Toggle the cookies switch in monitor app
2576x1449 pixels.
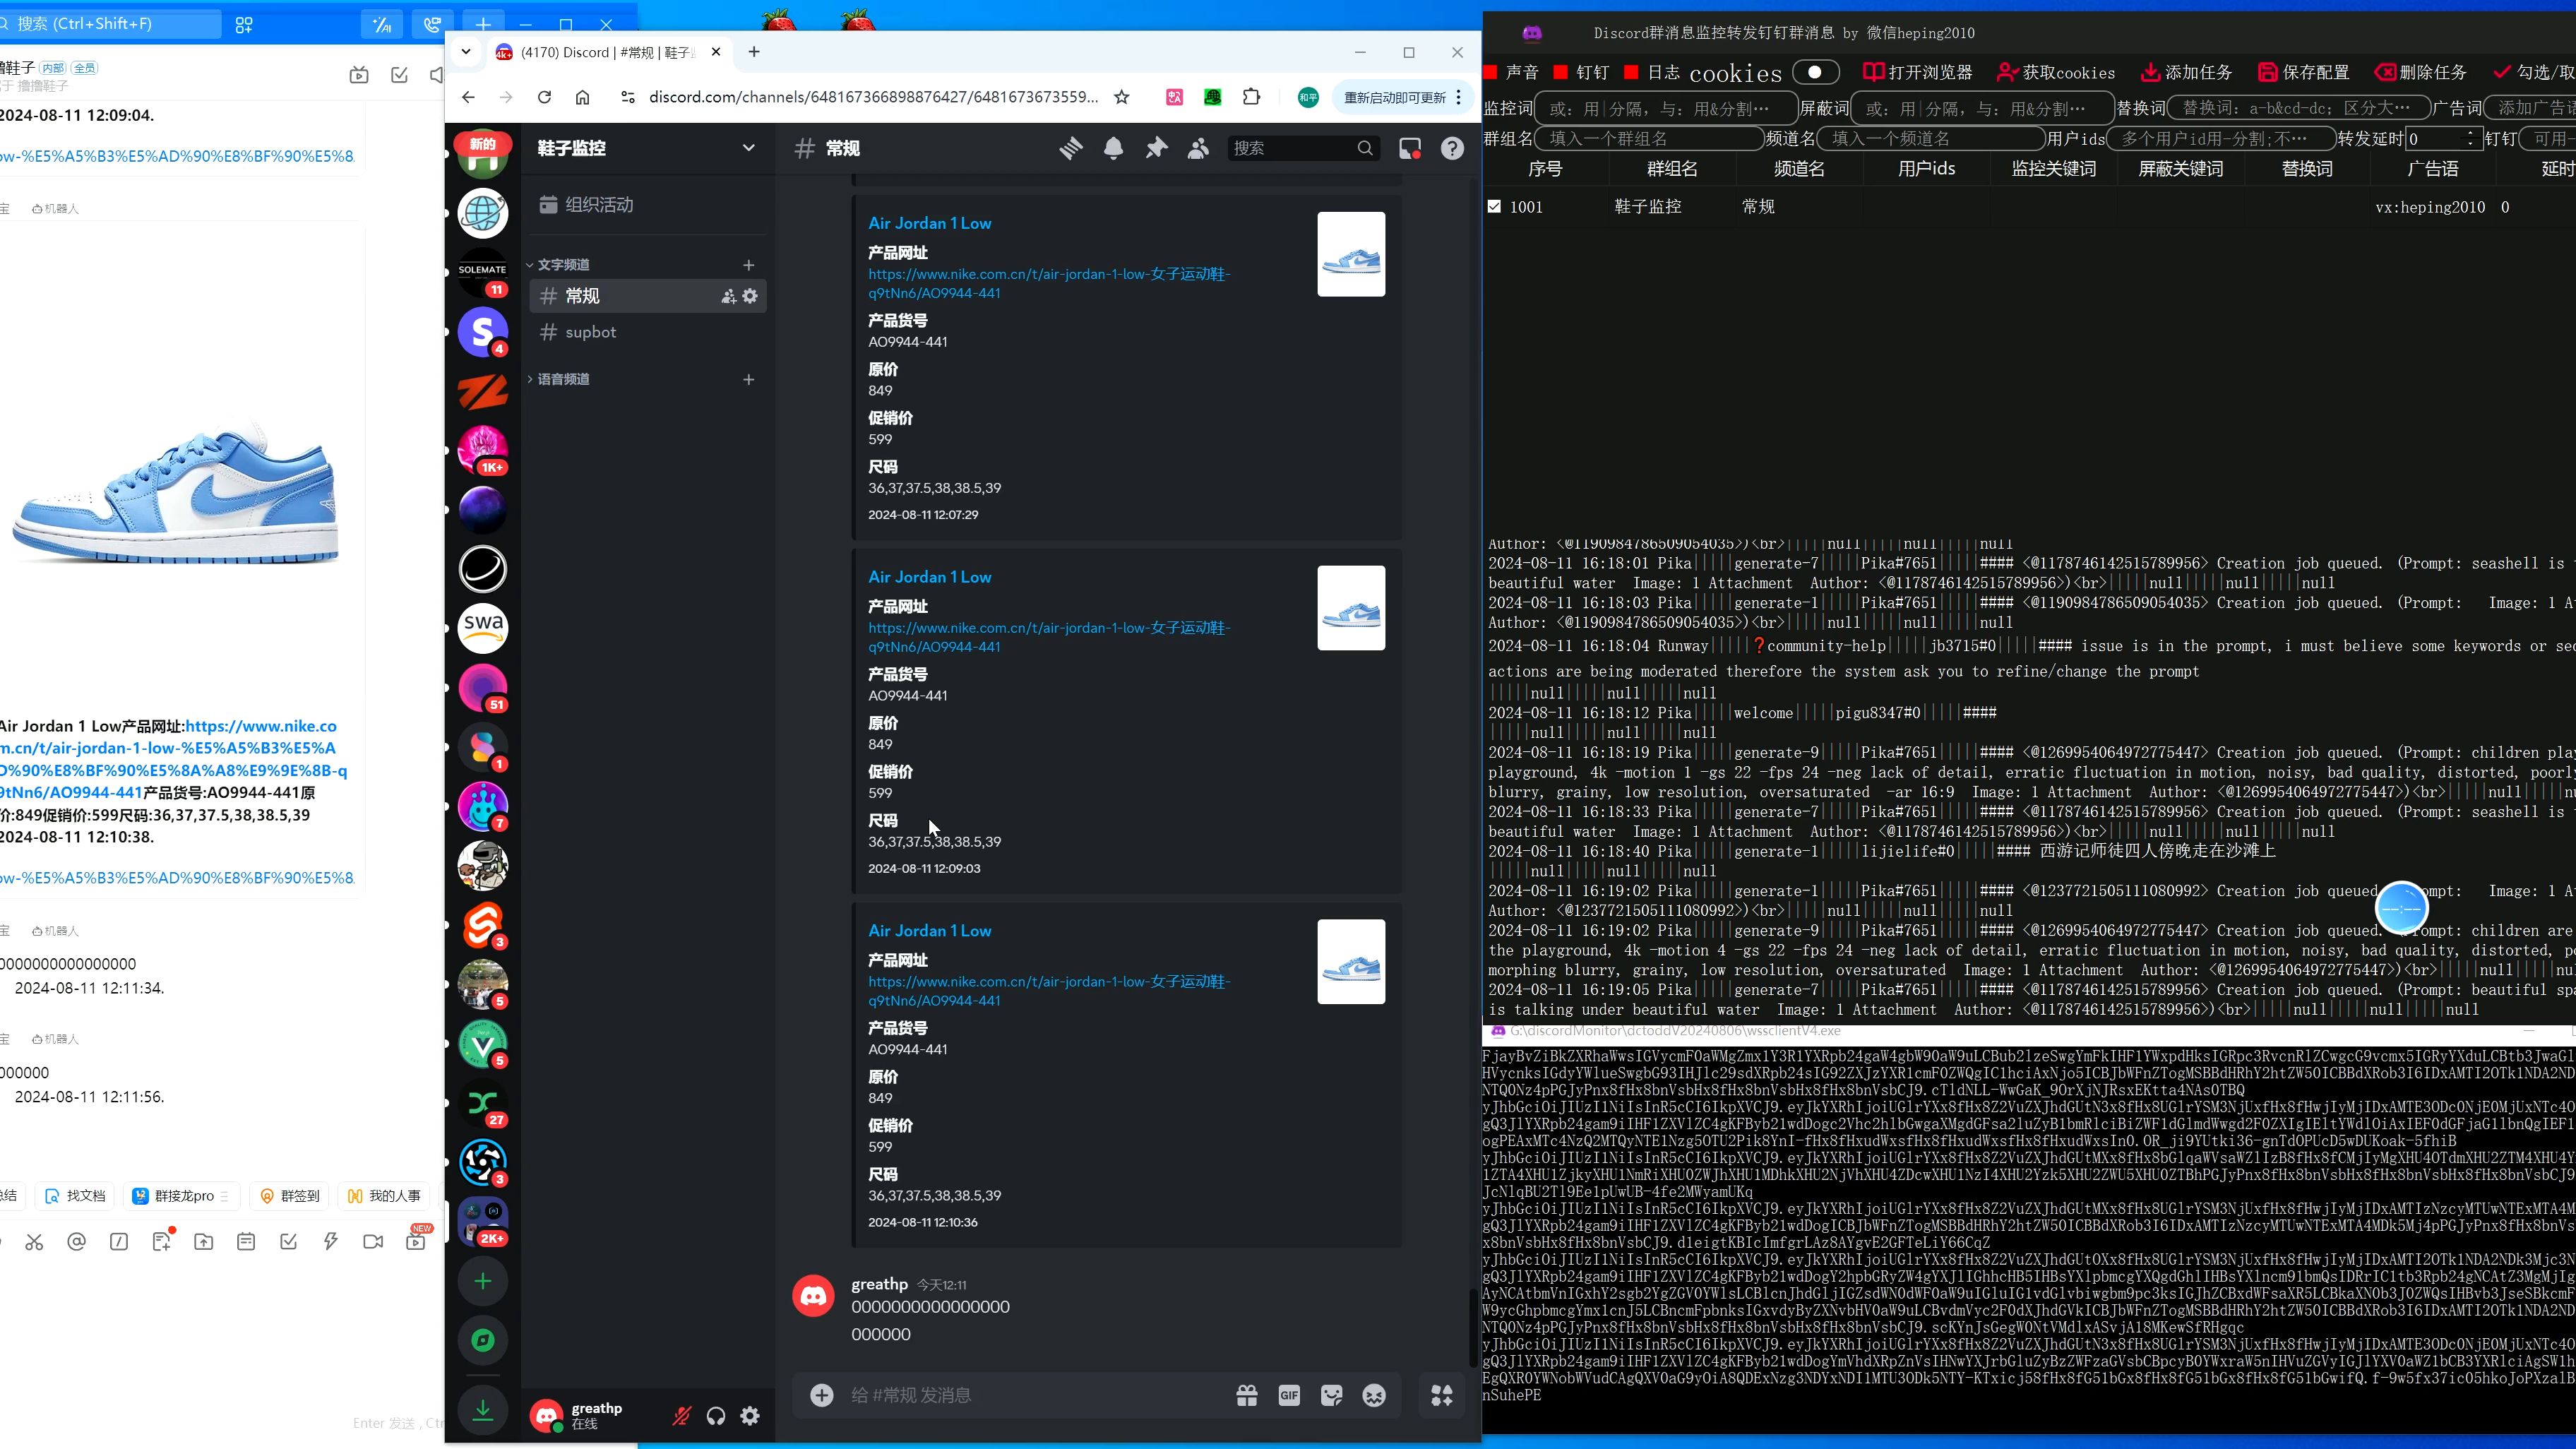tap(1816, 72)
